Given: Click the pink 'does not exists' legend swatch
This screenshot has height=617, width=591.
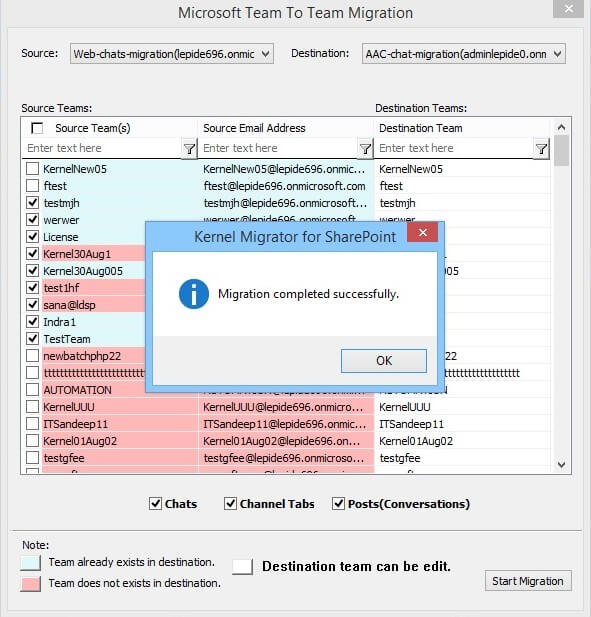Looking at the screenshot, I should 31,584.
